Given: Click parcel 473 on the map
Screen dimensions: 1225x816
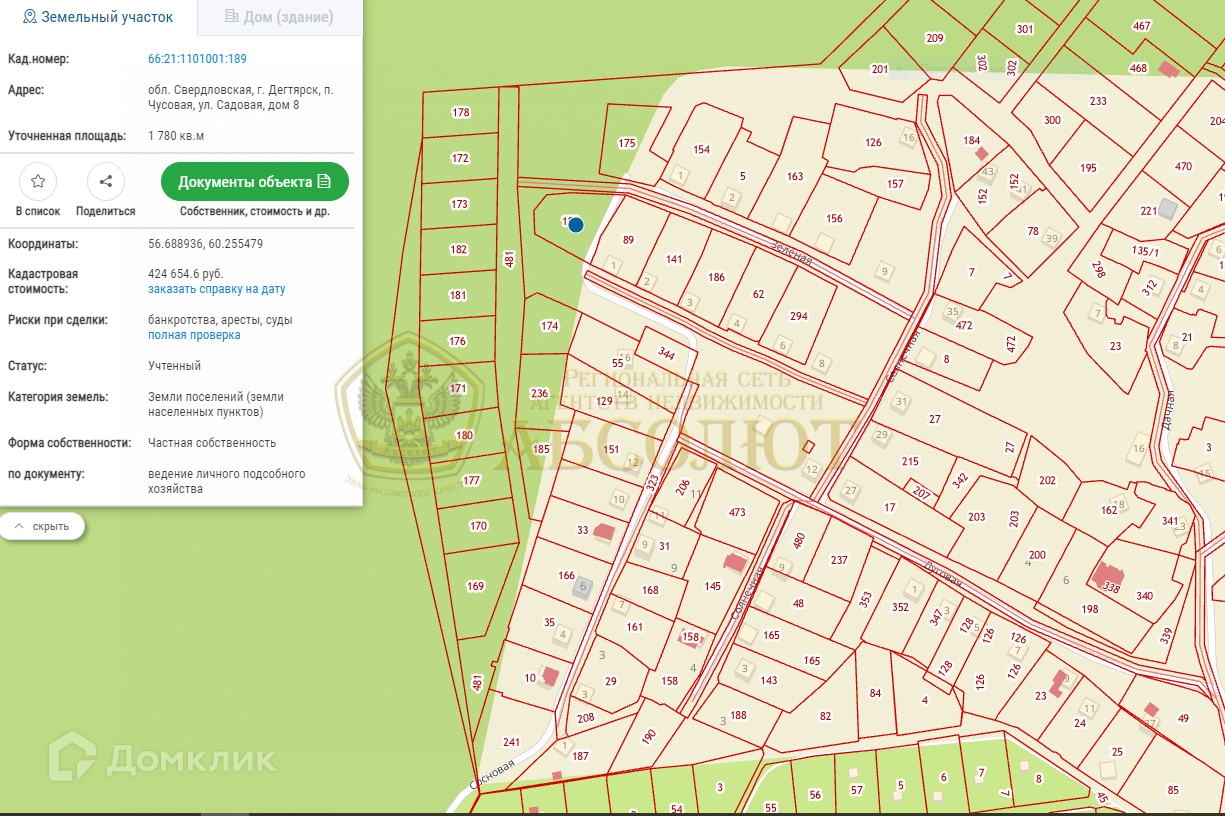Looking at the screenshot, I should point(737,513).
